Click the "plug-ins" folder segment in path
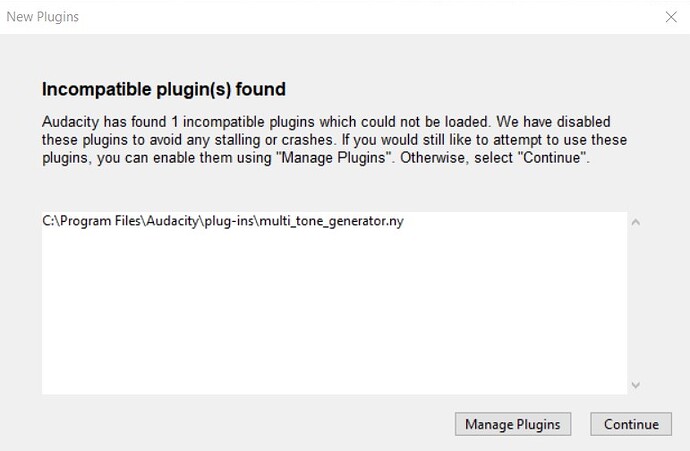Screen dimensions: 690x451 229,221
